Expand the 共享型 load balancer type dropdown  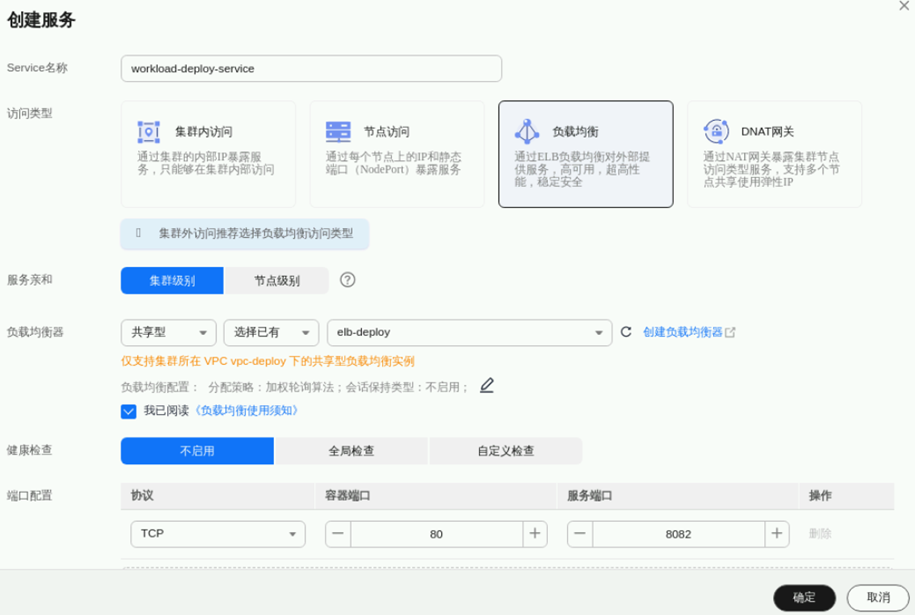168,332
